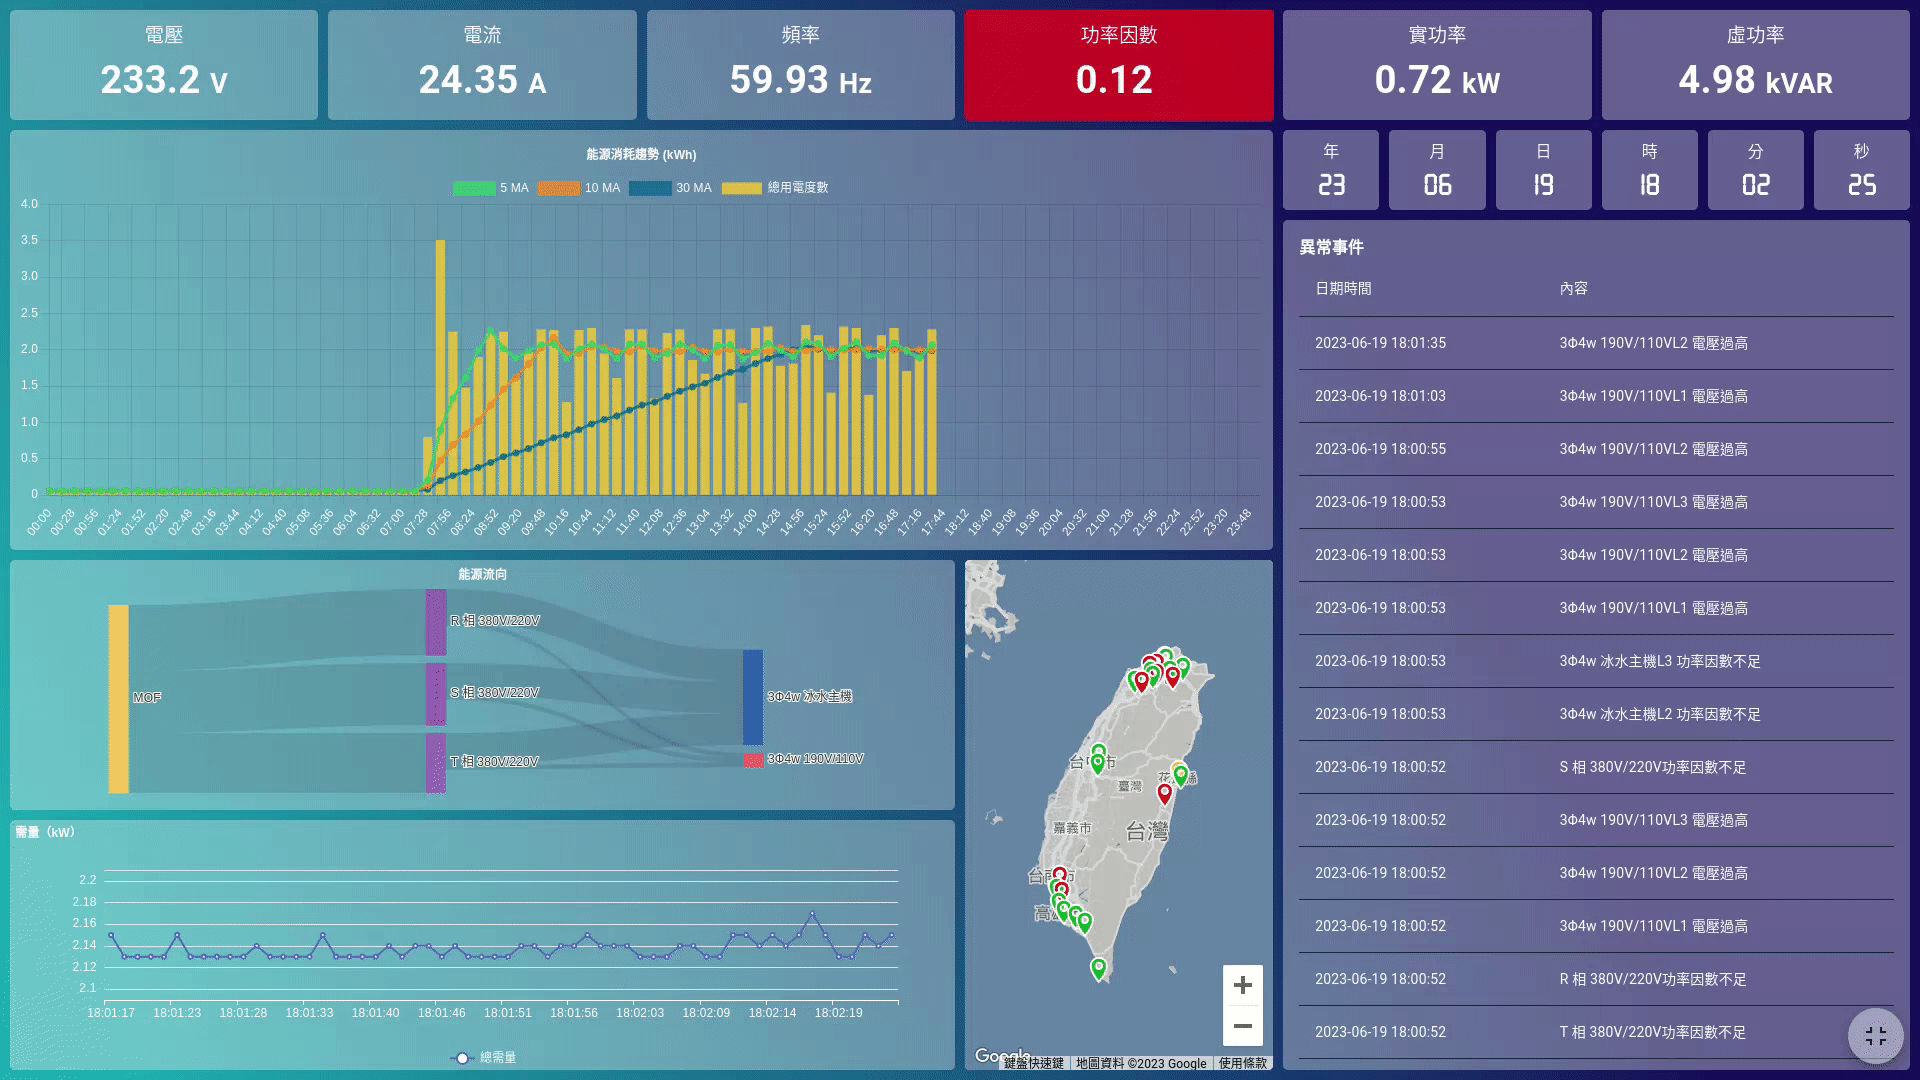1920x1080 pixels.
Task: Click the 電壓 233.2 V card
Action: pos(164,65)
